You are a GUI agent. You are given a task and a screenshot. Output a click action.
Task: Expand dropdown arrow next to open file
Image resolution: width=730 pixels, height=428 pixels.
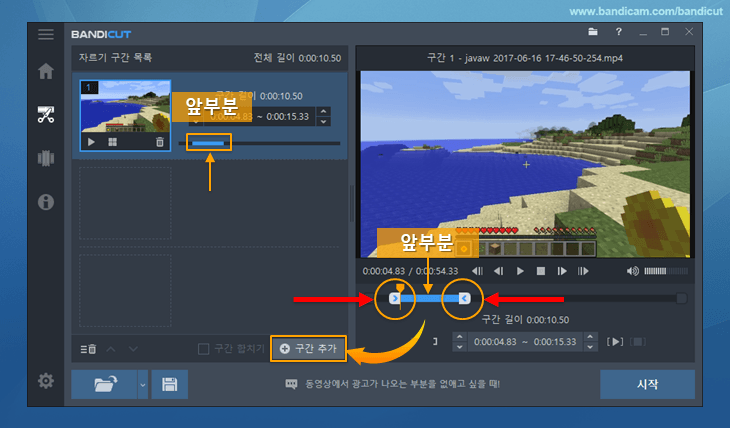143,384
